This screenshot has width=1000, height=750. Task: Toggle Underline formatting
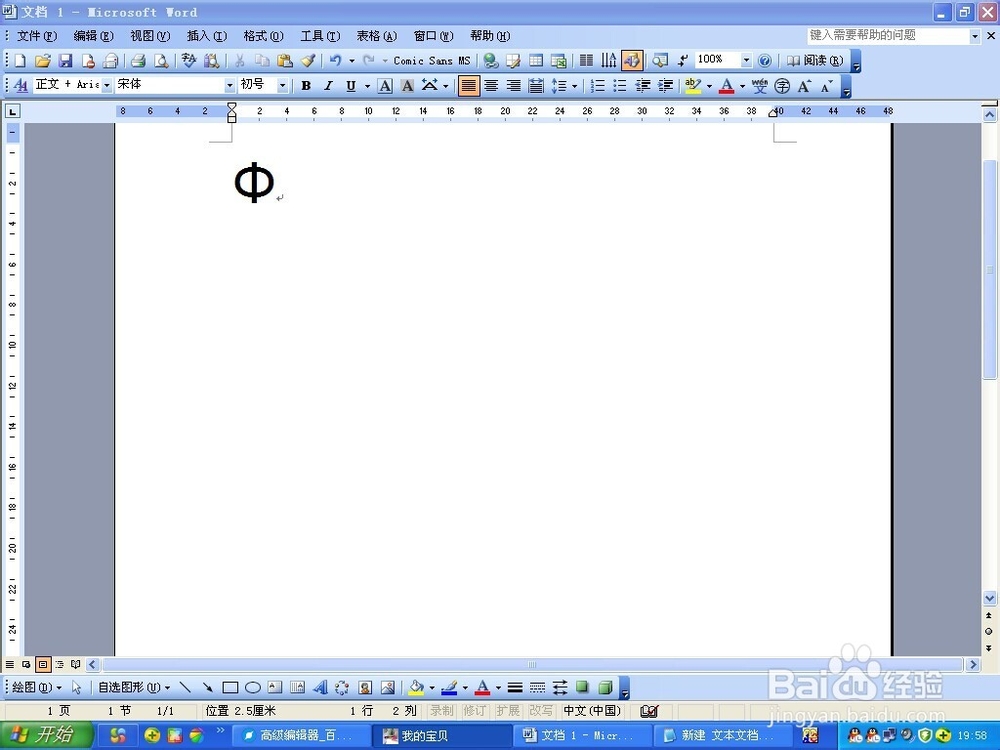point(351,85)
